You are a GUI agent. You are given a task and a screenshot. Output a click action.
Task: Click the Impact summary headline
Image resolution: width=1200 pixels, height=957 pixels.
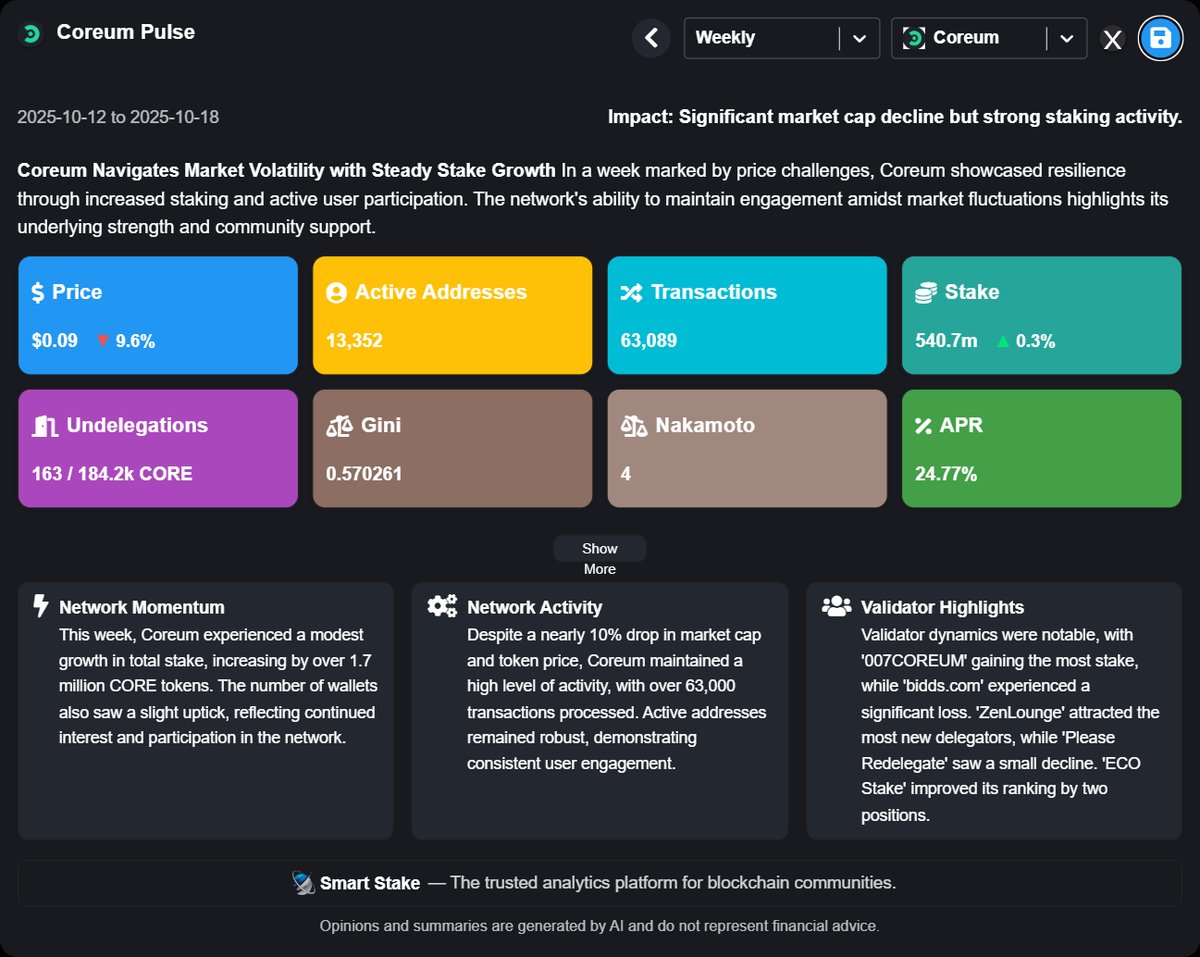[x=895, y=117]
